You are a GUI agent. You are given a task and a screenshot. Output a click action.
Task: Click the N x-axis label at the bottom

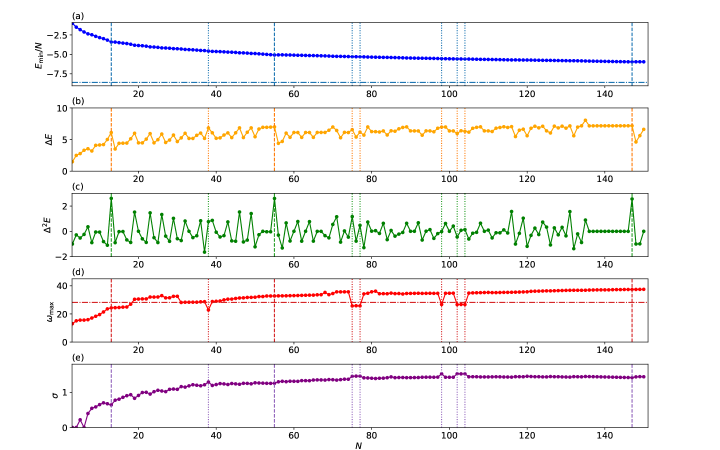point(359,446)
